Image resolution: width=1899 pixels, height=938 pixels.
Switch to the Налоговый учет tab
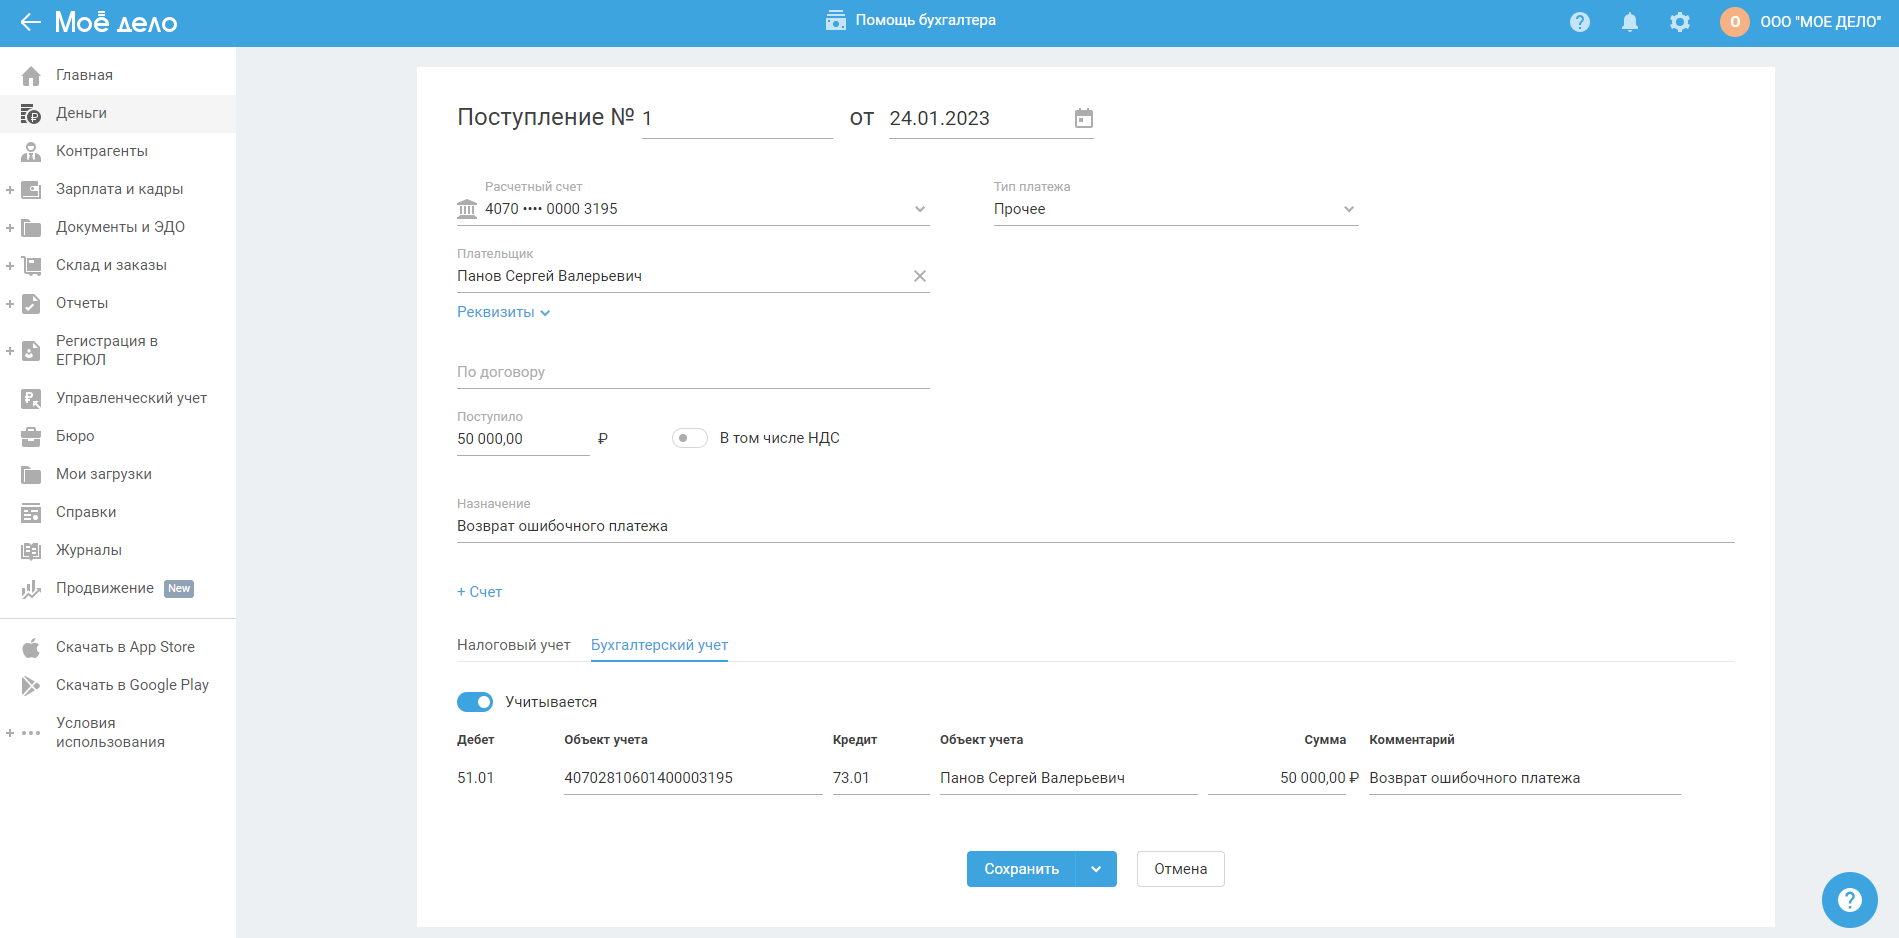513,645
